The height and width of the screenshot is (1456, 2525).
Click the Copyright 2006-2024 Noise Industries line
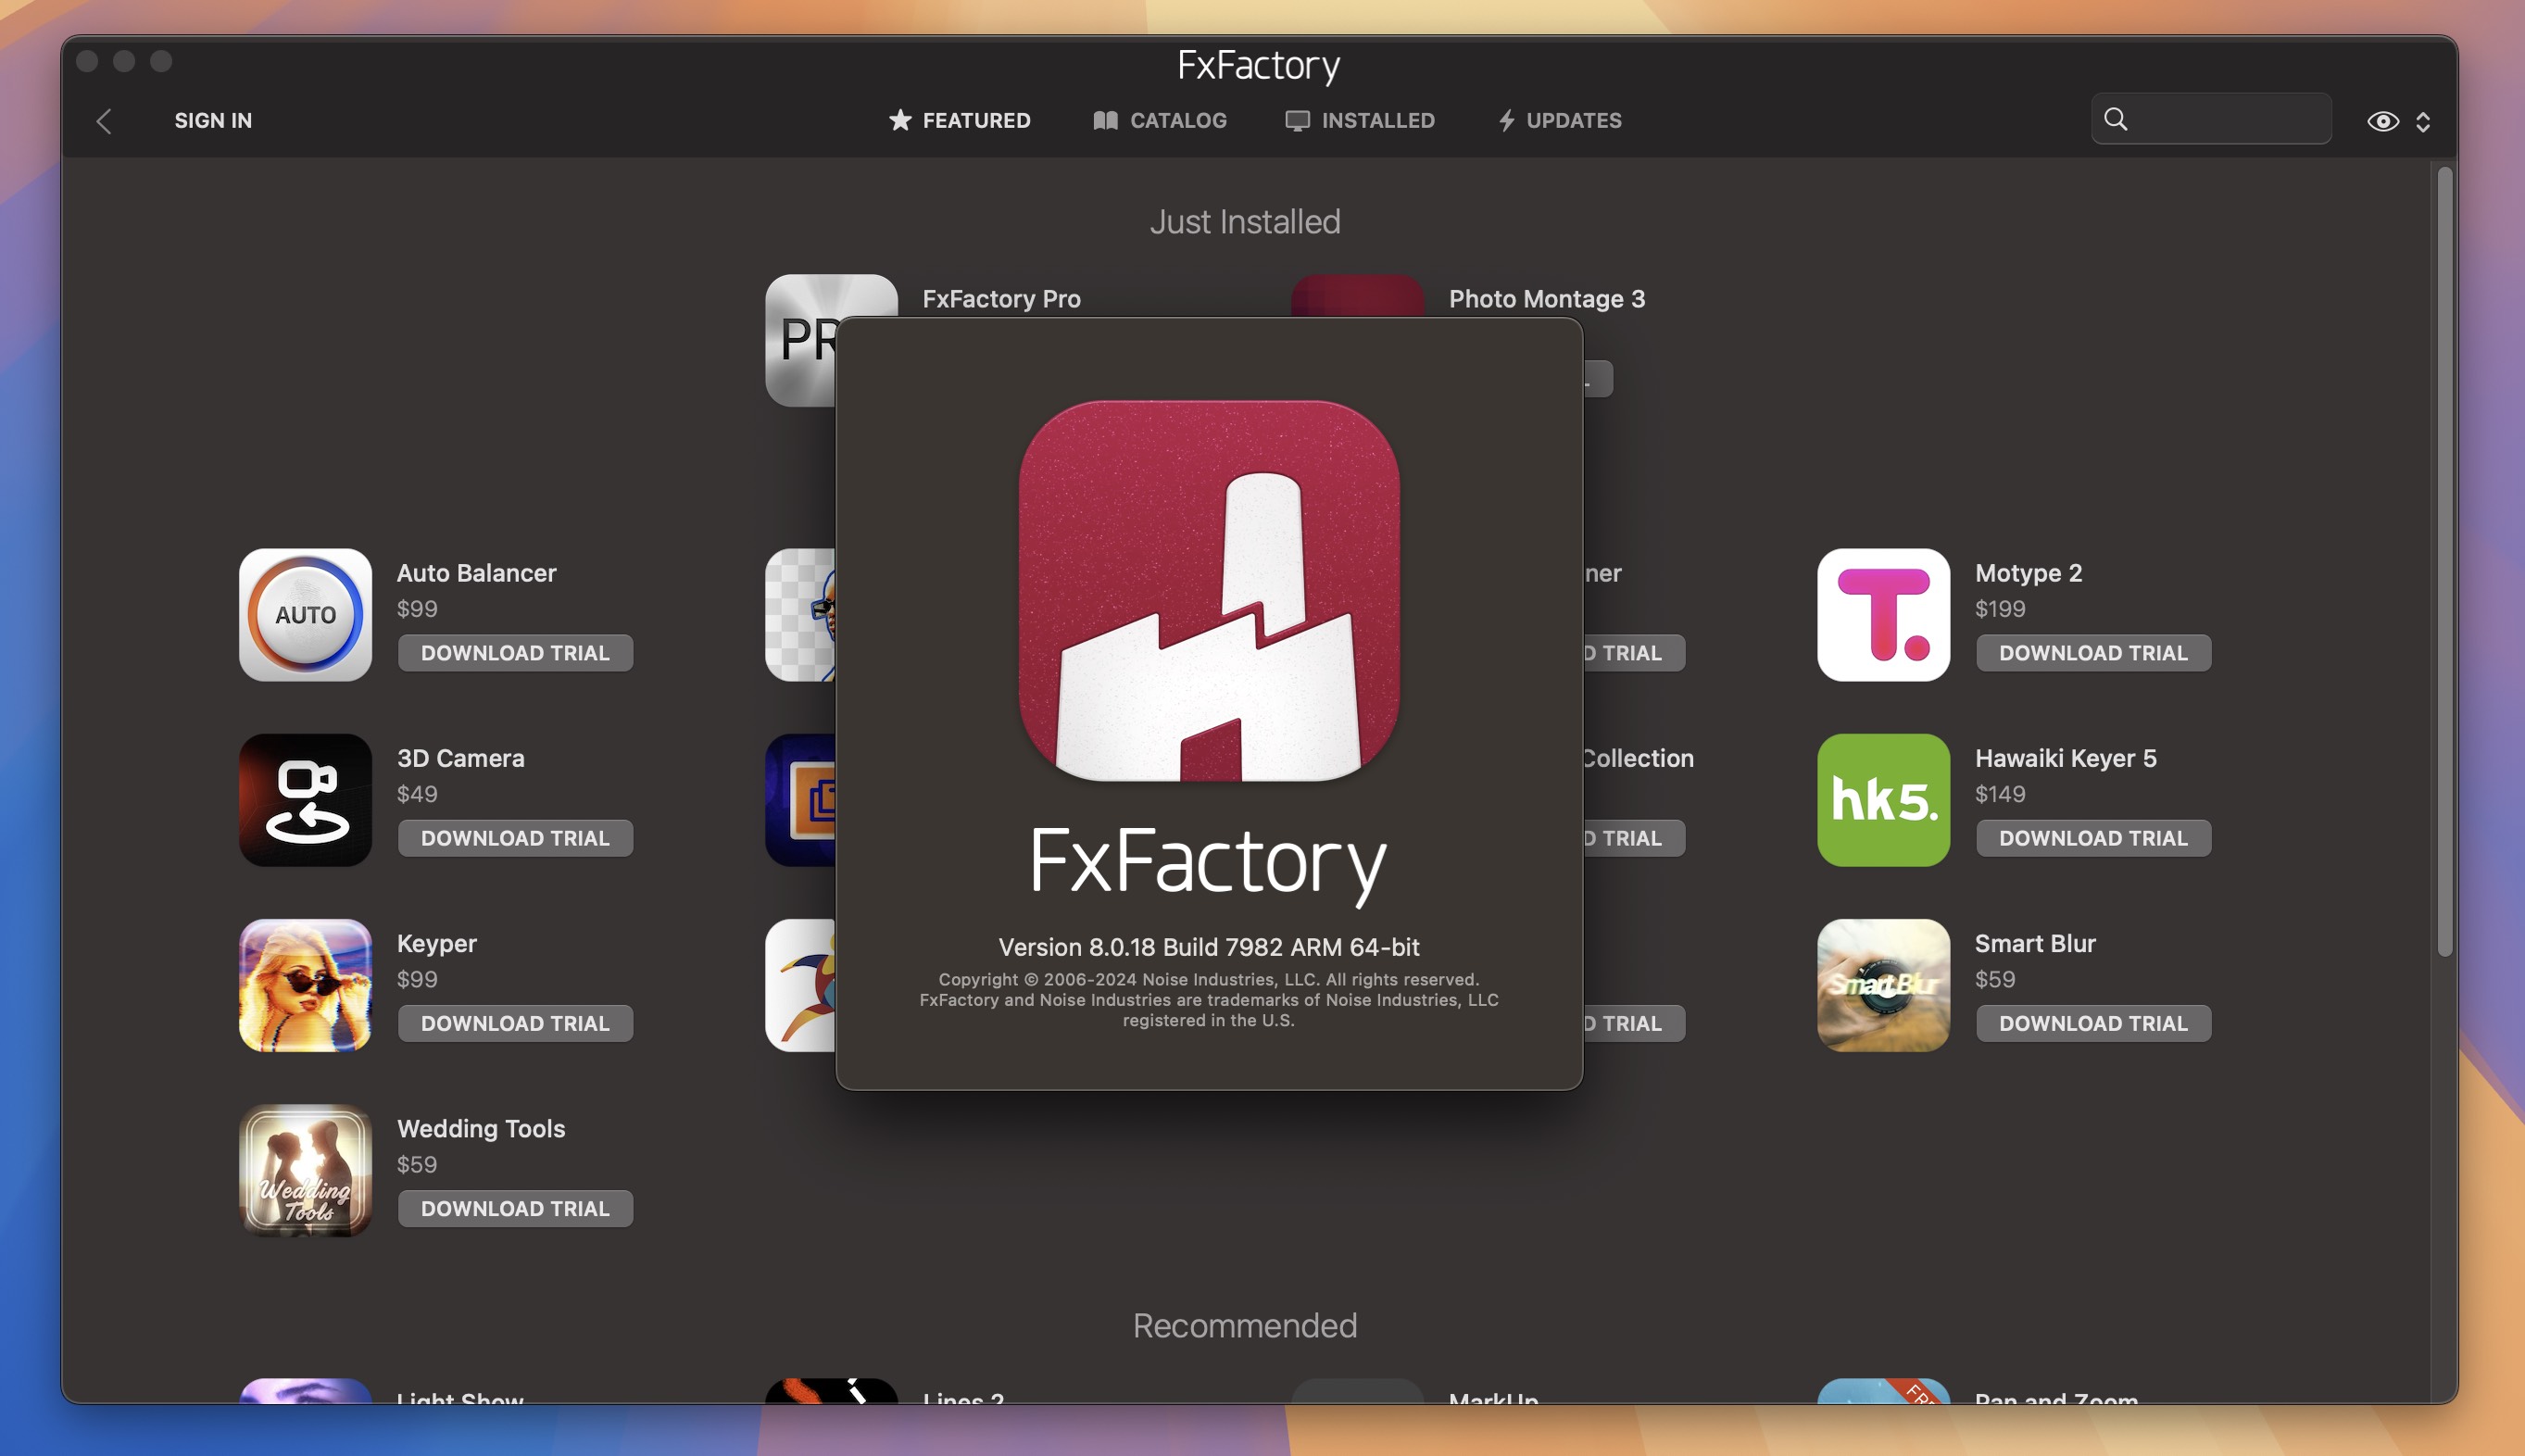(1208, 980)
